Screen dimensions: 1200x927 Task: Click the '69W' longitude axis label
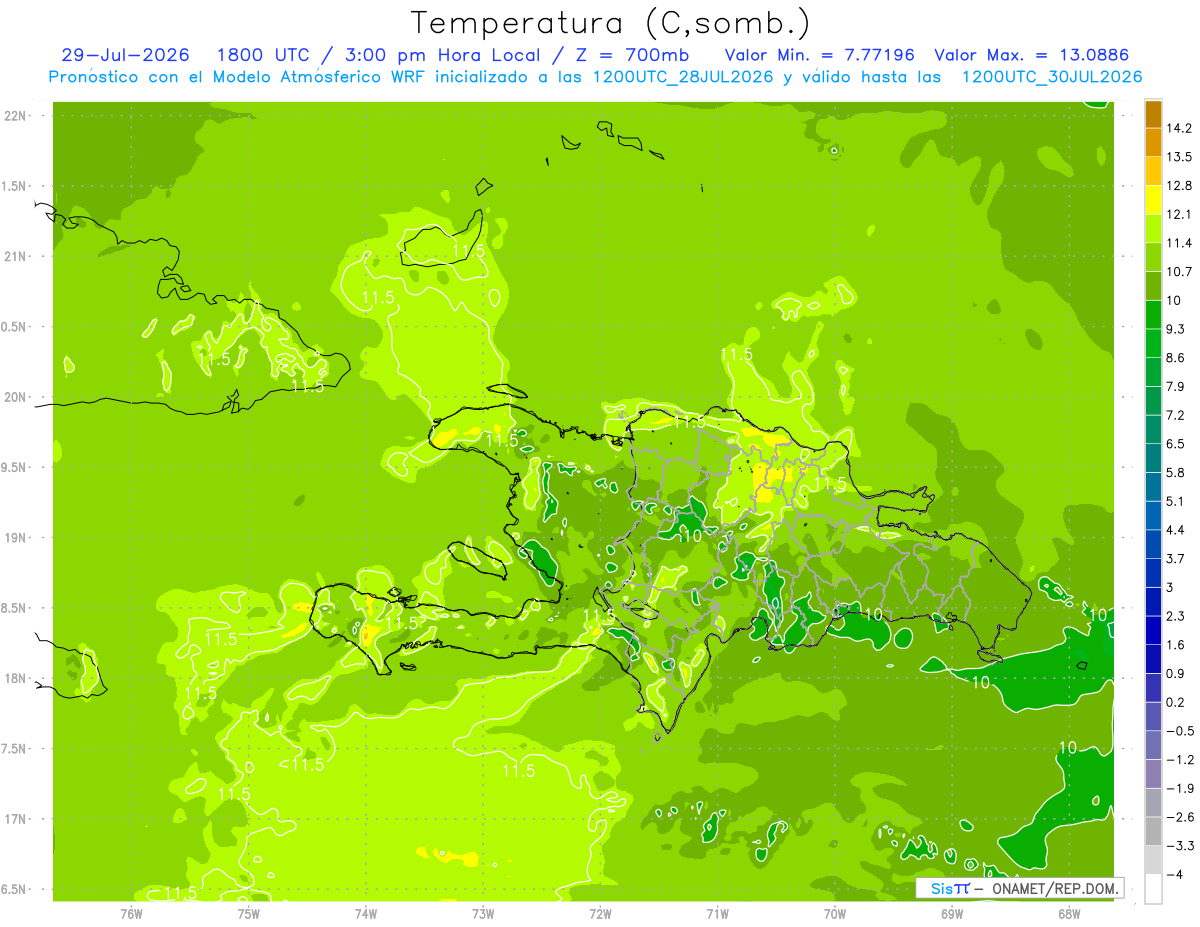pos(952,913)
